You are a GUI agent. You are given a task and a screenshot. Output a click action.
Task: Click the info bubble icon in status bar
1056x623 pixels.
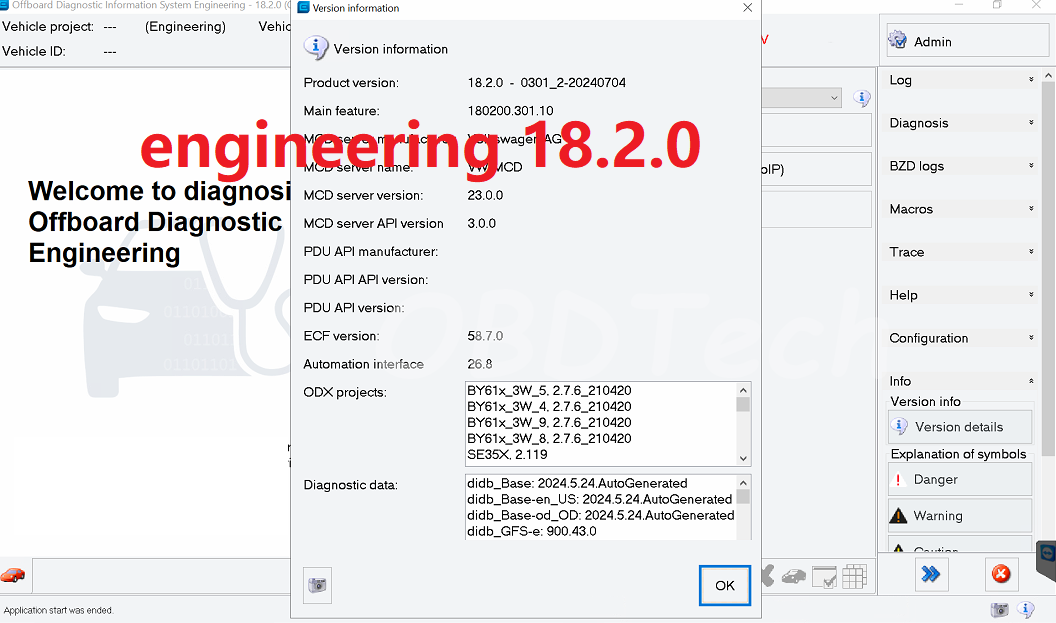pos(1026,610)
